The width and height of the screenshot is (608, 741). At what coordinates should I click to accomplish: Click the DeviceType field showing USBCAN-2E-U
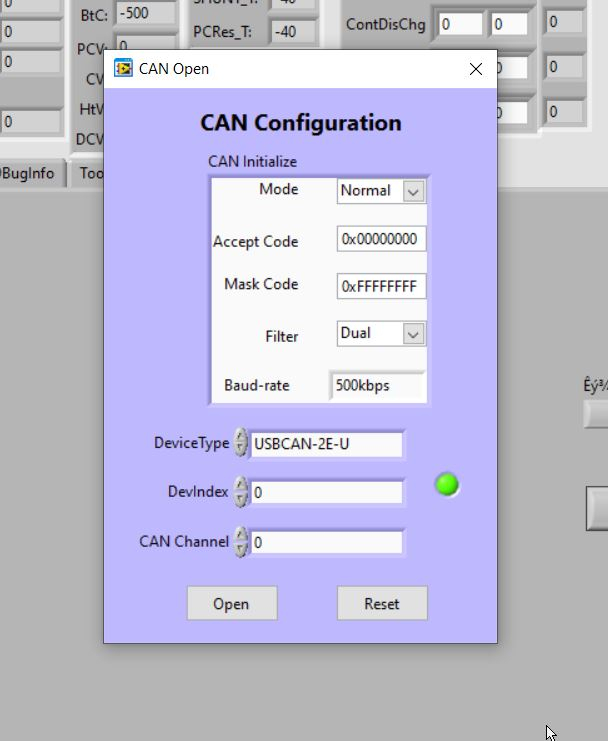tap(326, 444)
